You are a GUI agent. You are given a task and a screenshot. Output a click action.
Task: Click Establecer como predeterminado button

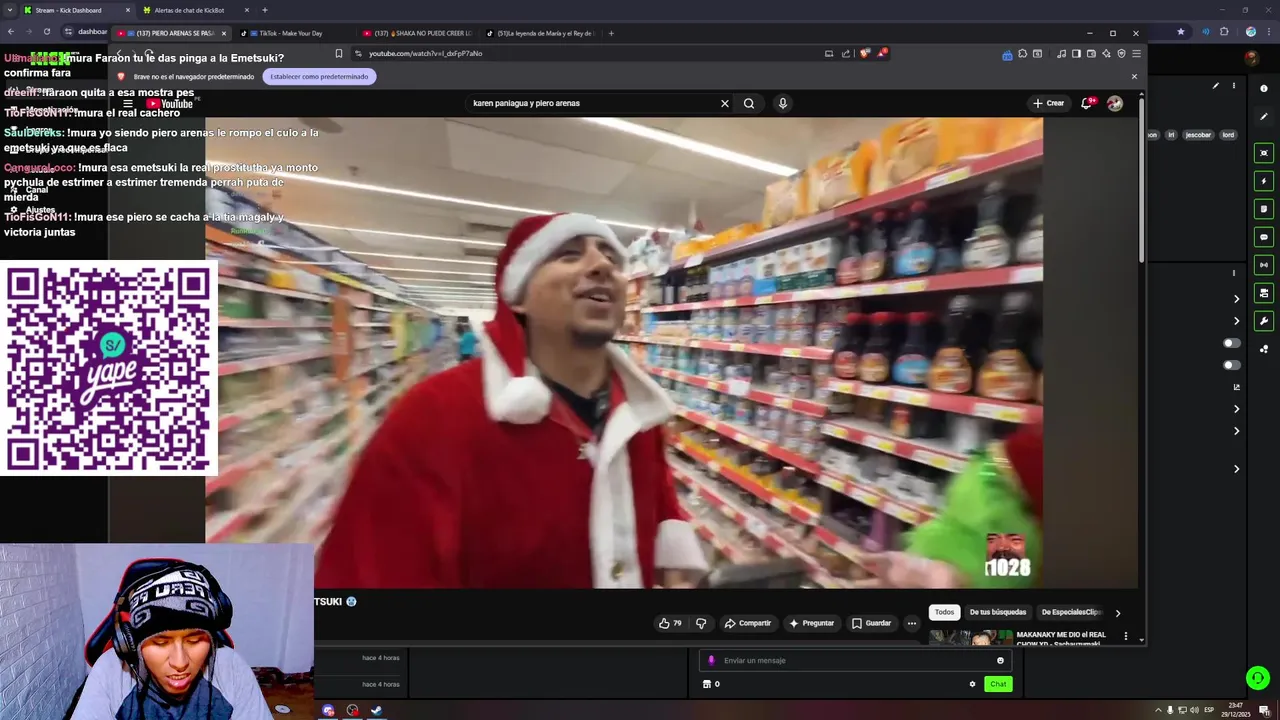319,76
